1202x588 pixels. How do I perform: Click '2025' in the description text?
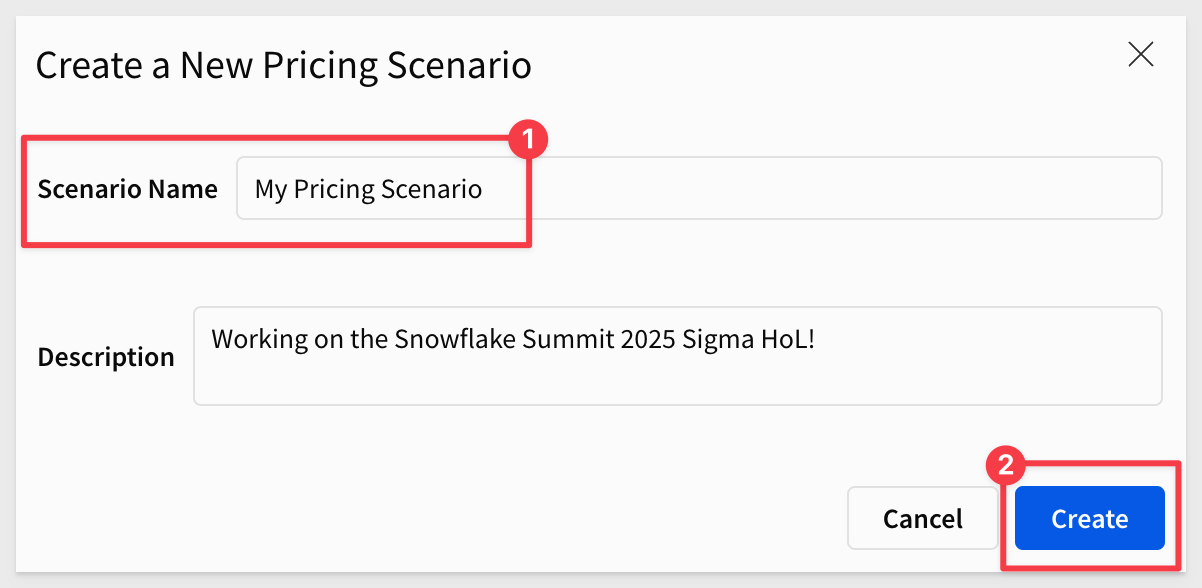click(x=649, y=339)
